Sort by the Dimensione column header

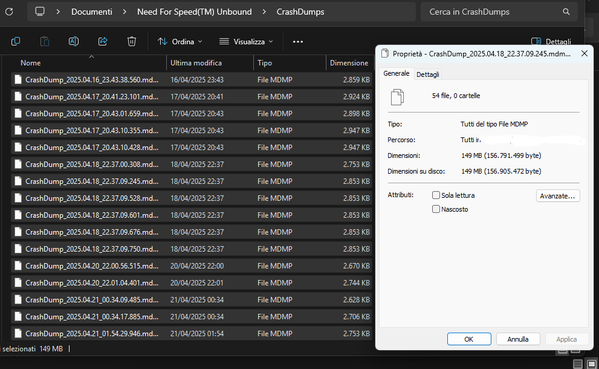[350, 63]
